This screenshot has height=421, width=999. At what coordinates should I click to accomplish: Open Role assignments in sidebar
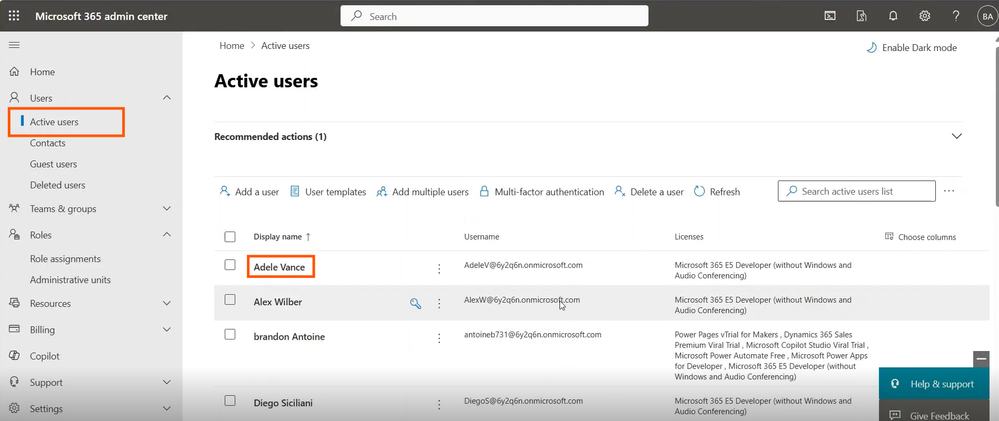point(65,259)
